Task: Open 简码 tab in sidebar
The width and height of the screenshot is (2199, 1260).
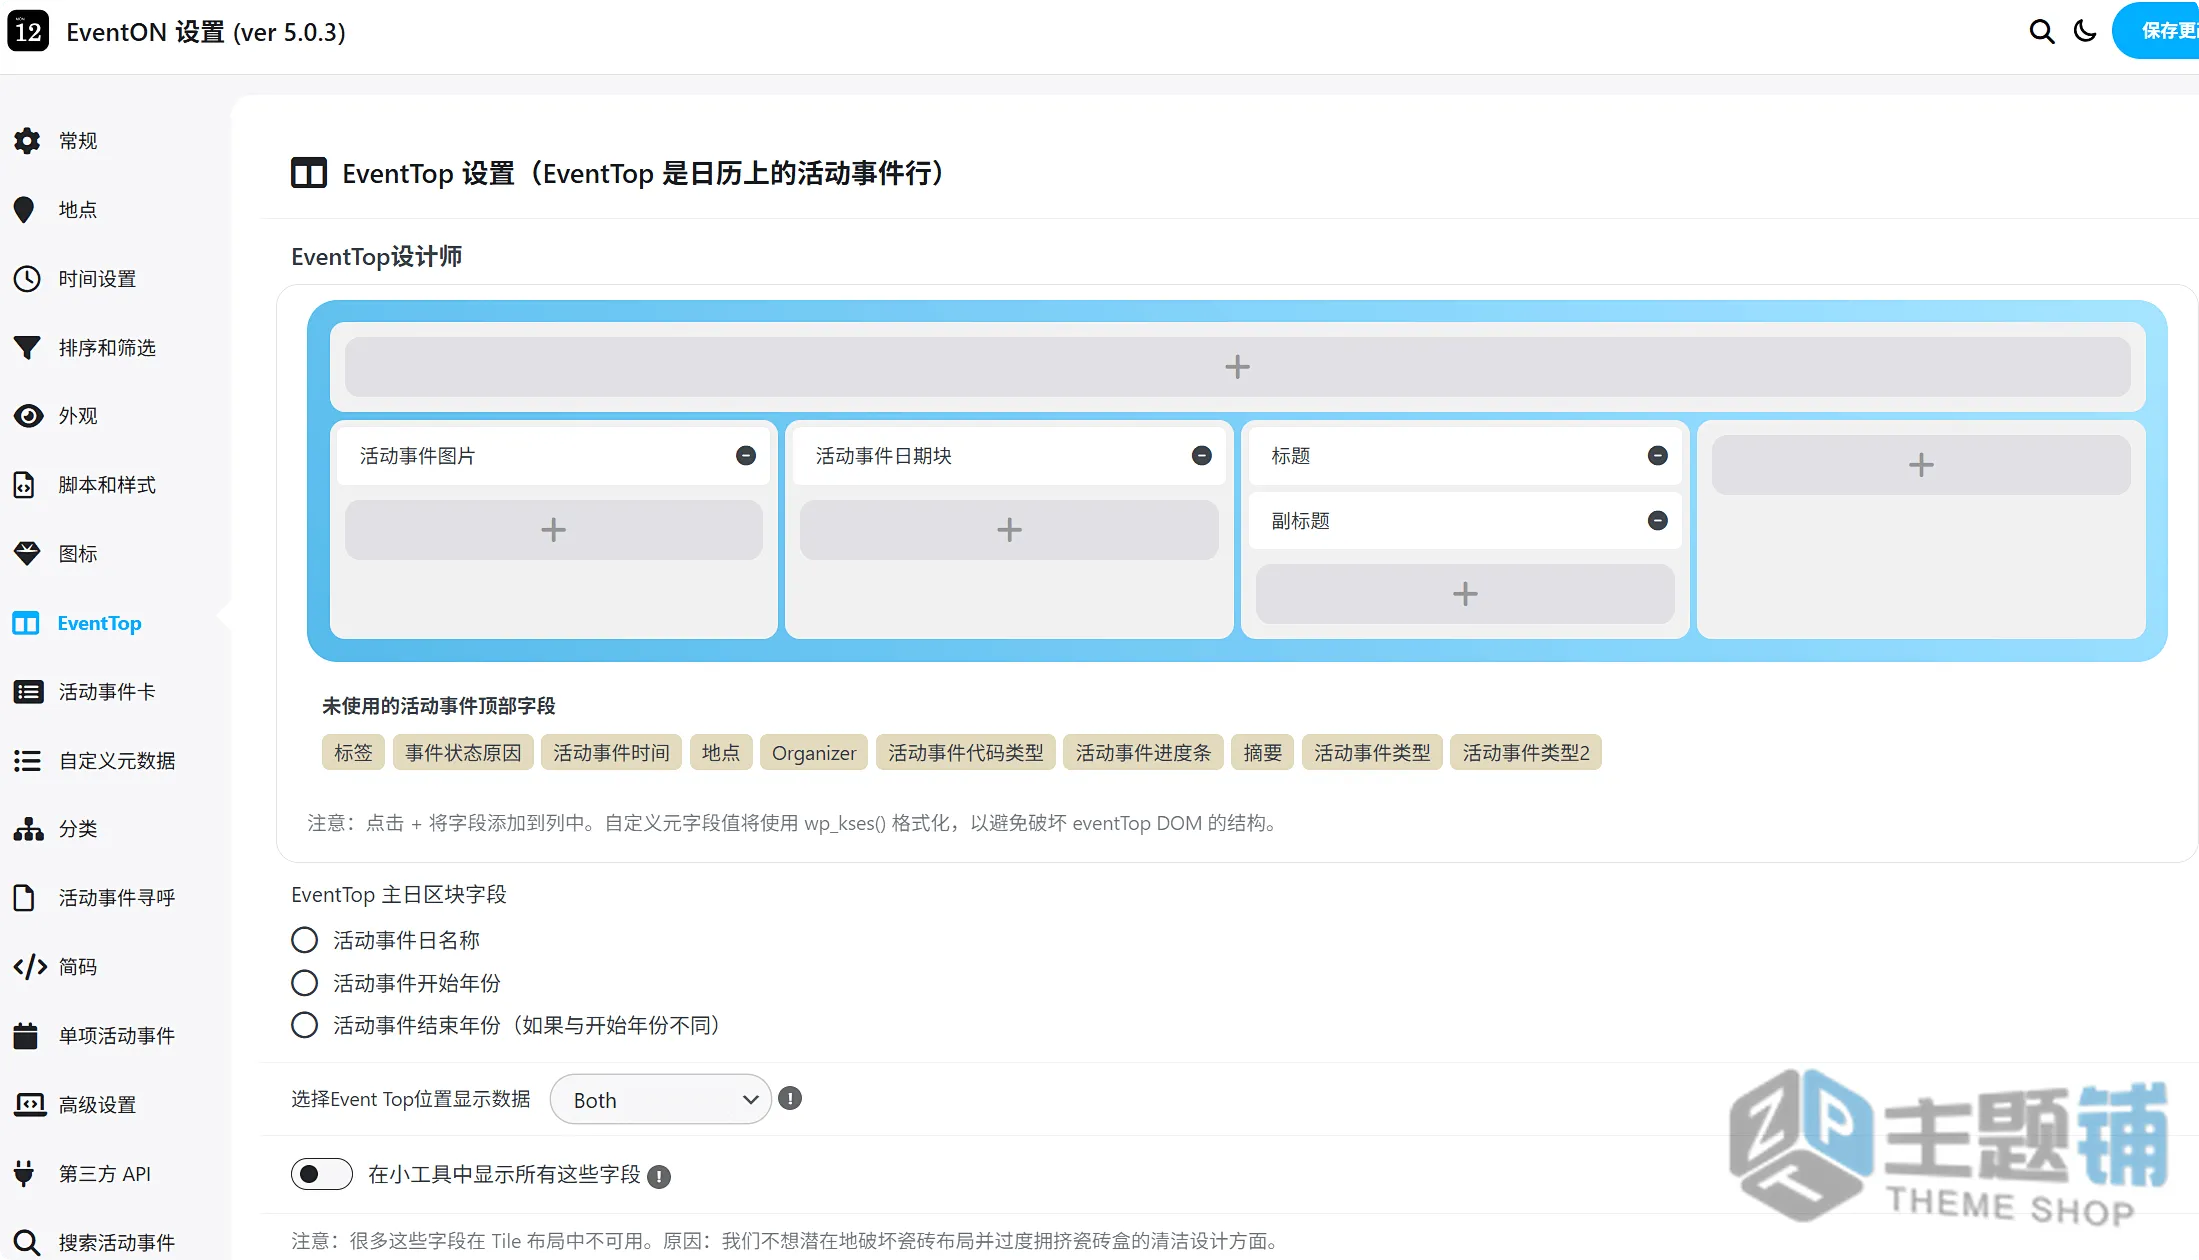Action: pos(78,967)
